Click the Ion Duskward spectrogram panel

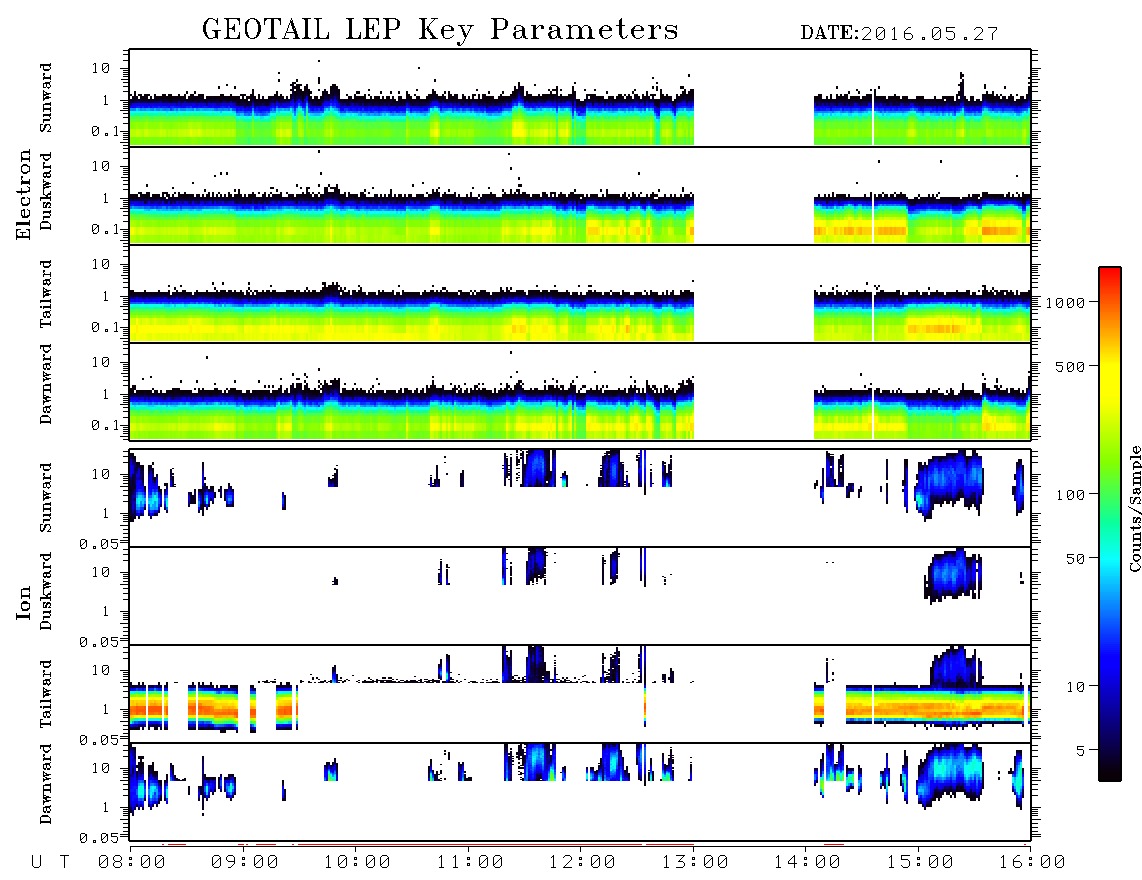point(580,595)
